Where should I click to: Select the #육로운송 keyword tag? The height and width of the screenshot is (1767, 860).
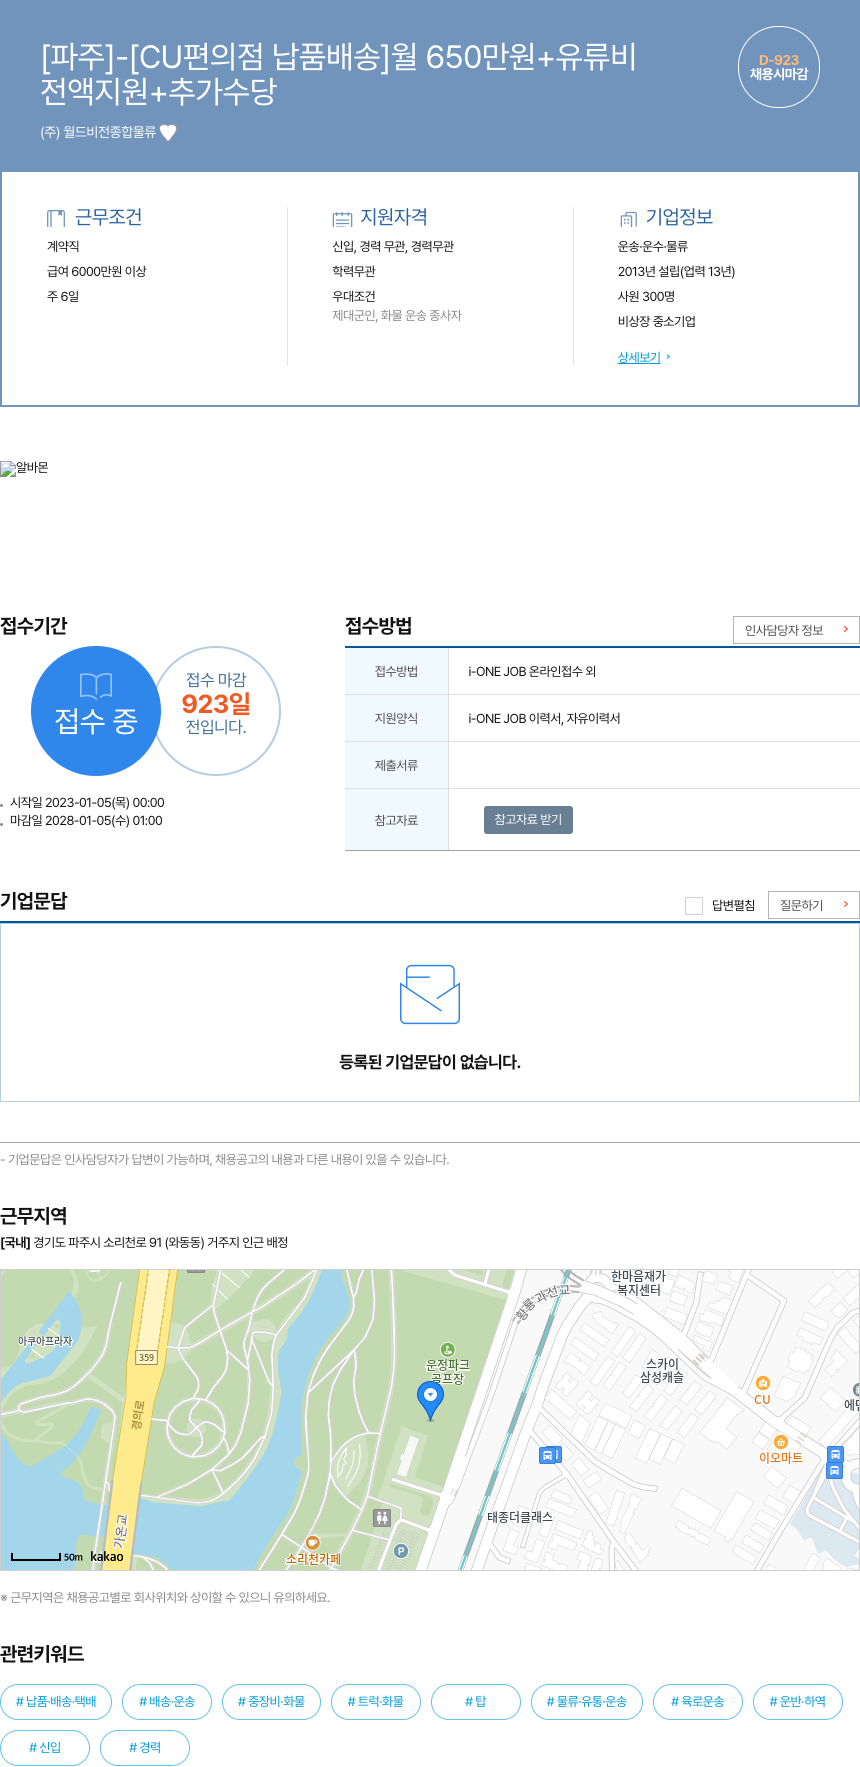click(x=698, y=1702)
